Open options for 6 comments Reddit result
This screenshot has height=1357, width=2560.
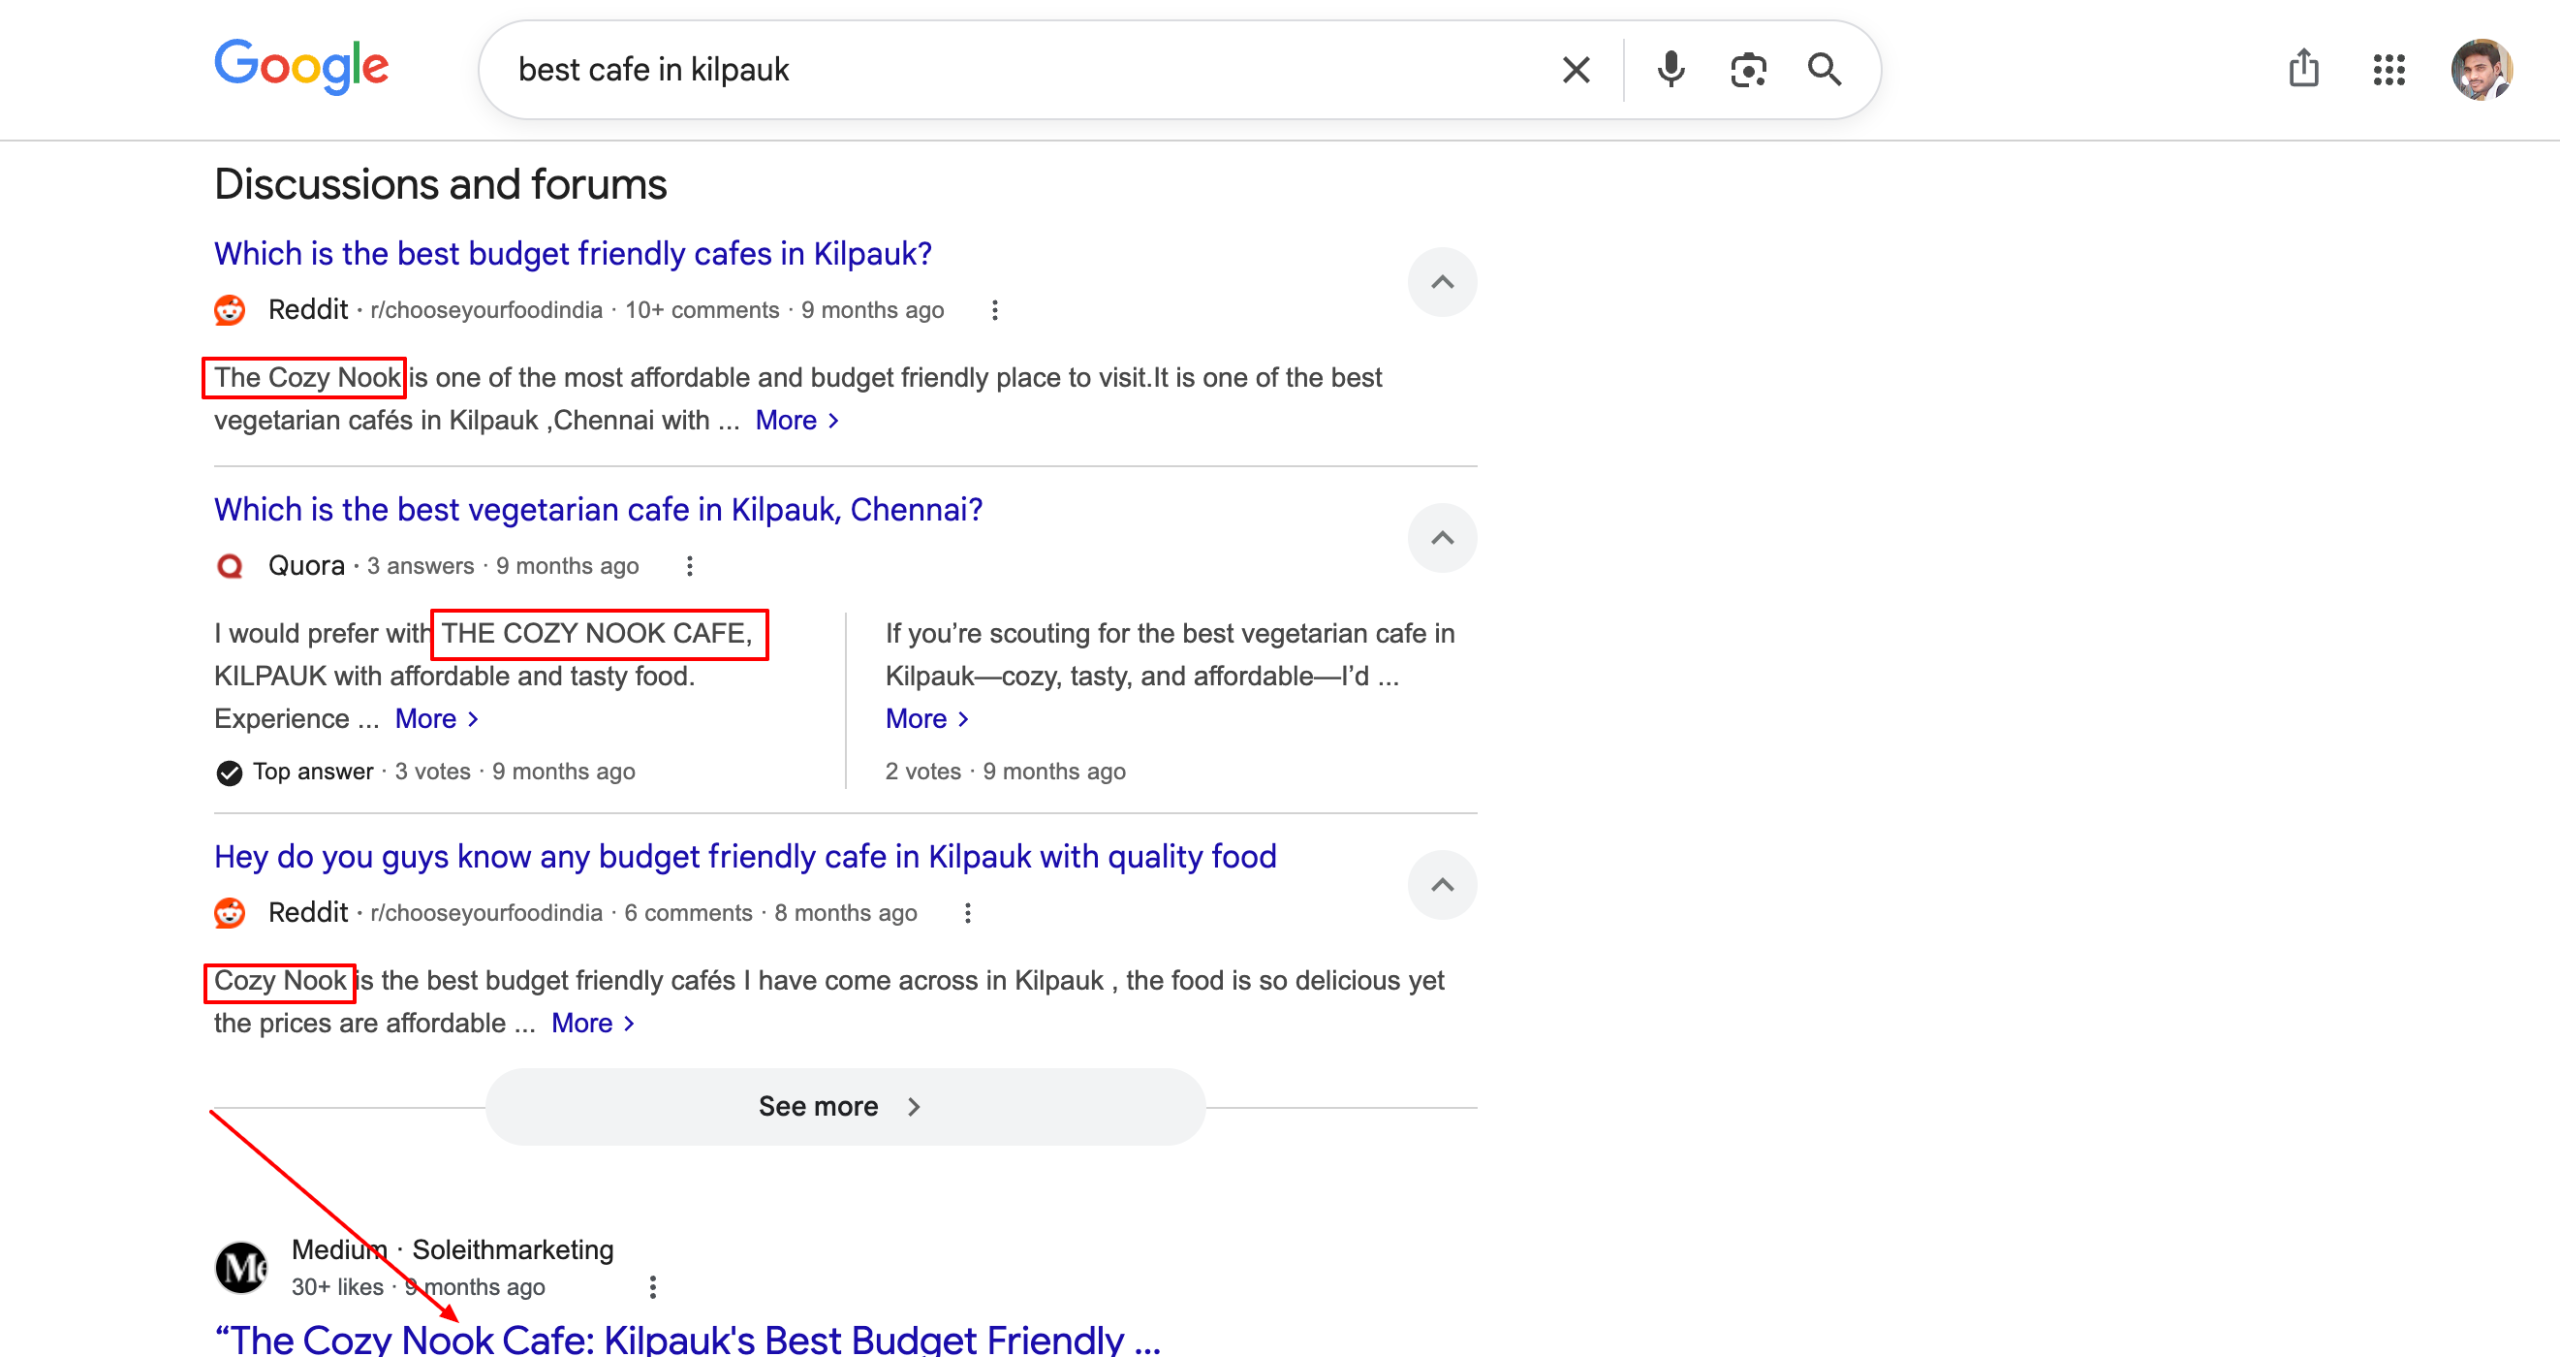pyautogui.click(x=967, y=914)
